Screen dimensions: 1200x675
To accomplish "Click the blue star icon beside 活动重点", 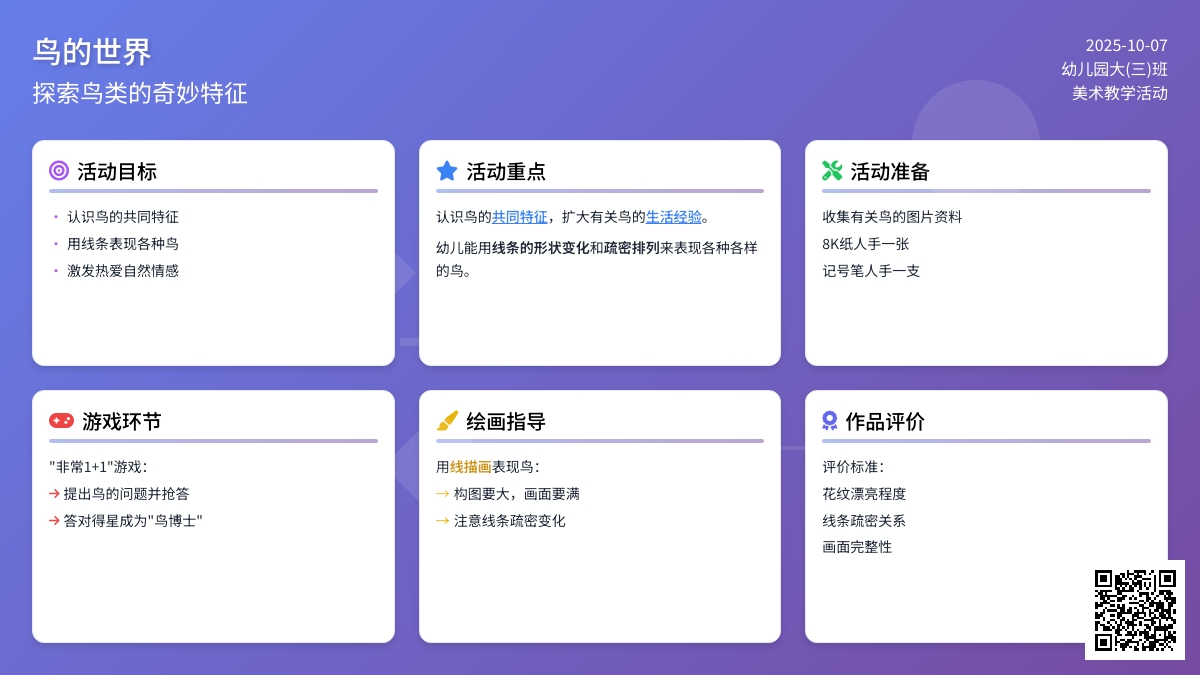I will pyautogui.click(x=447, y=171).
